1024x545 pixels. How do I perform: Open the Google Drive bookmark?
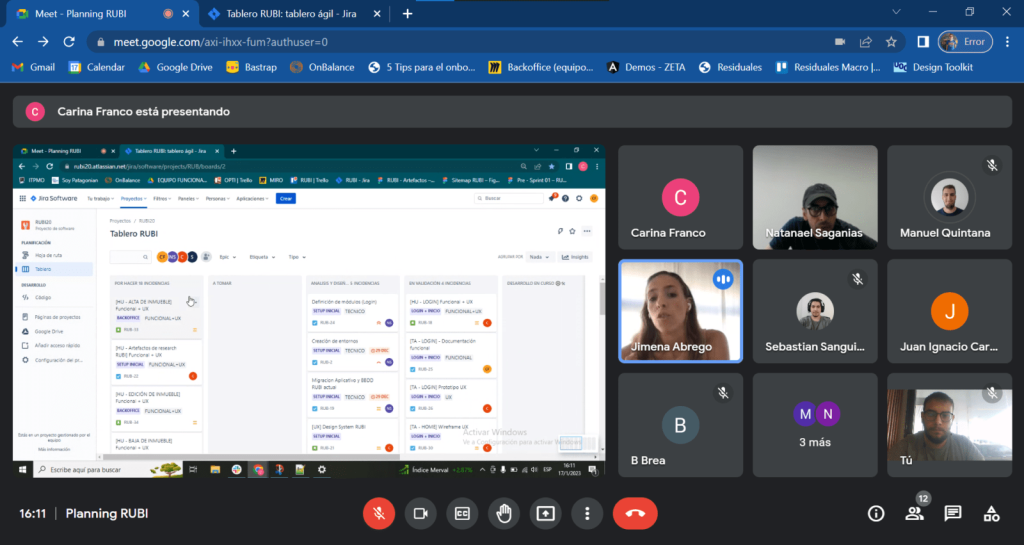pos(175,67)
